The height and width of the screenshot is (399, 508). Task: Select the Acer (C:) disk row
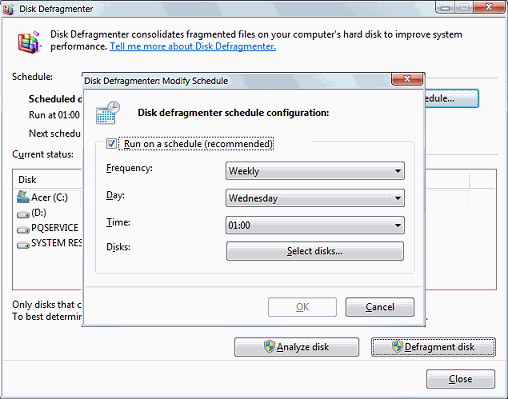pyautogui.click(x=48, y=197)
